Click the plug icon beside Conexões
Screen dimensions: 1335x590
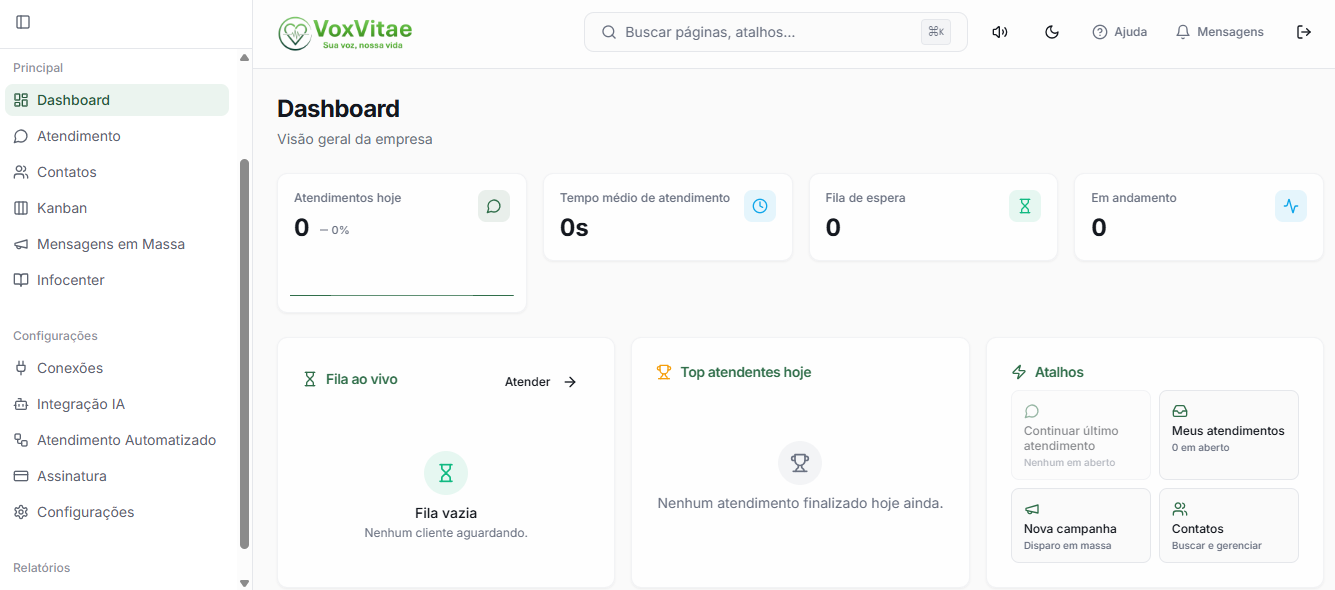point(21,368)
